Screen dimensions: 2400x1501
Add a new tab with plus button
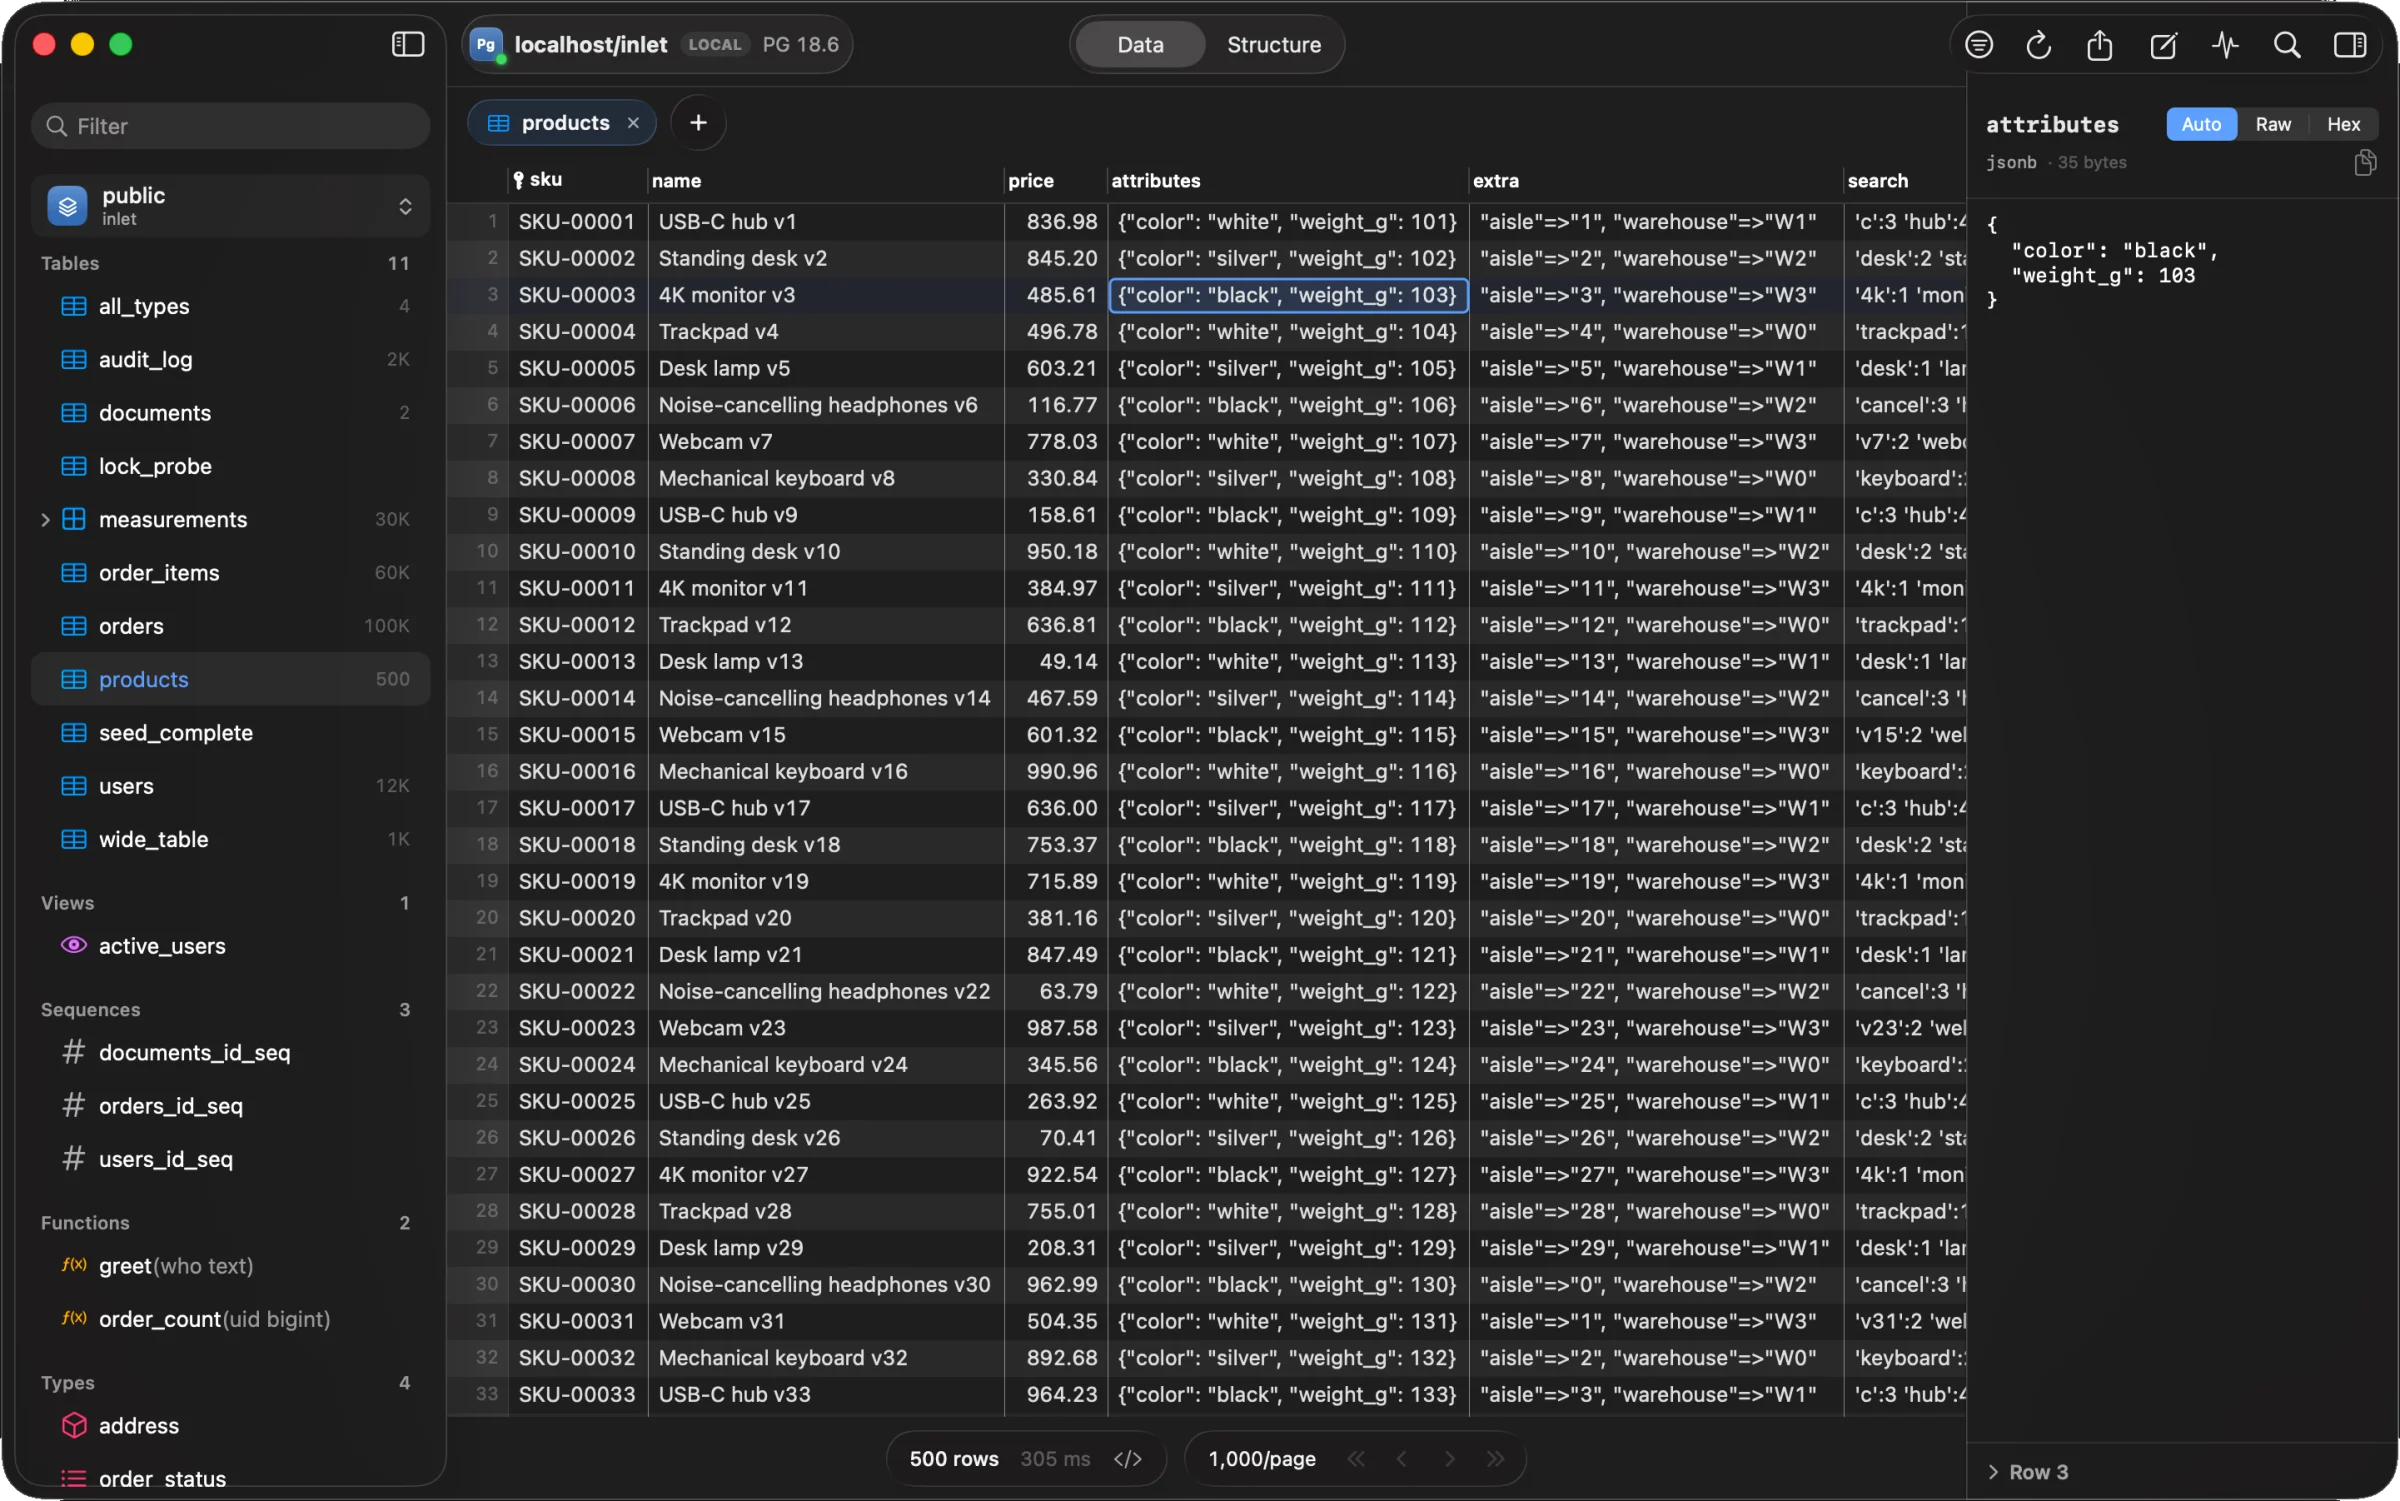[698, 122]
